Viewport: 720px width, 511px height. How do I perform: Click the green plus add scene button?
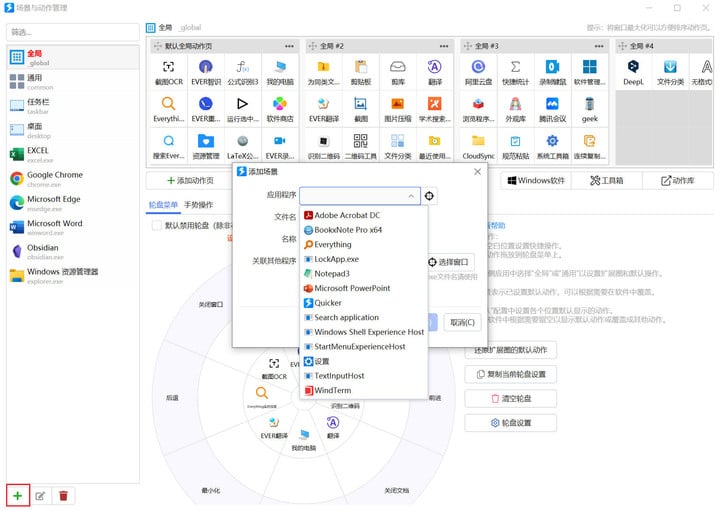[x=17, y=495]
